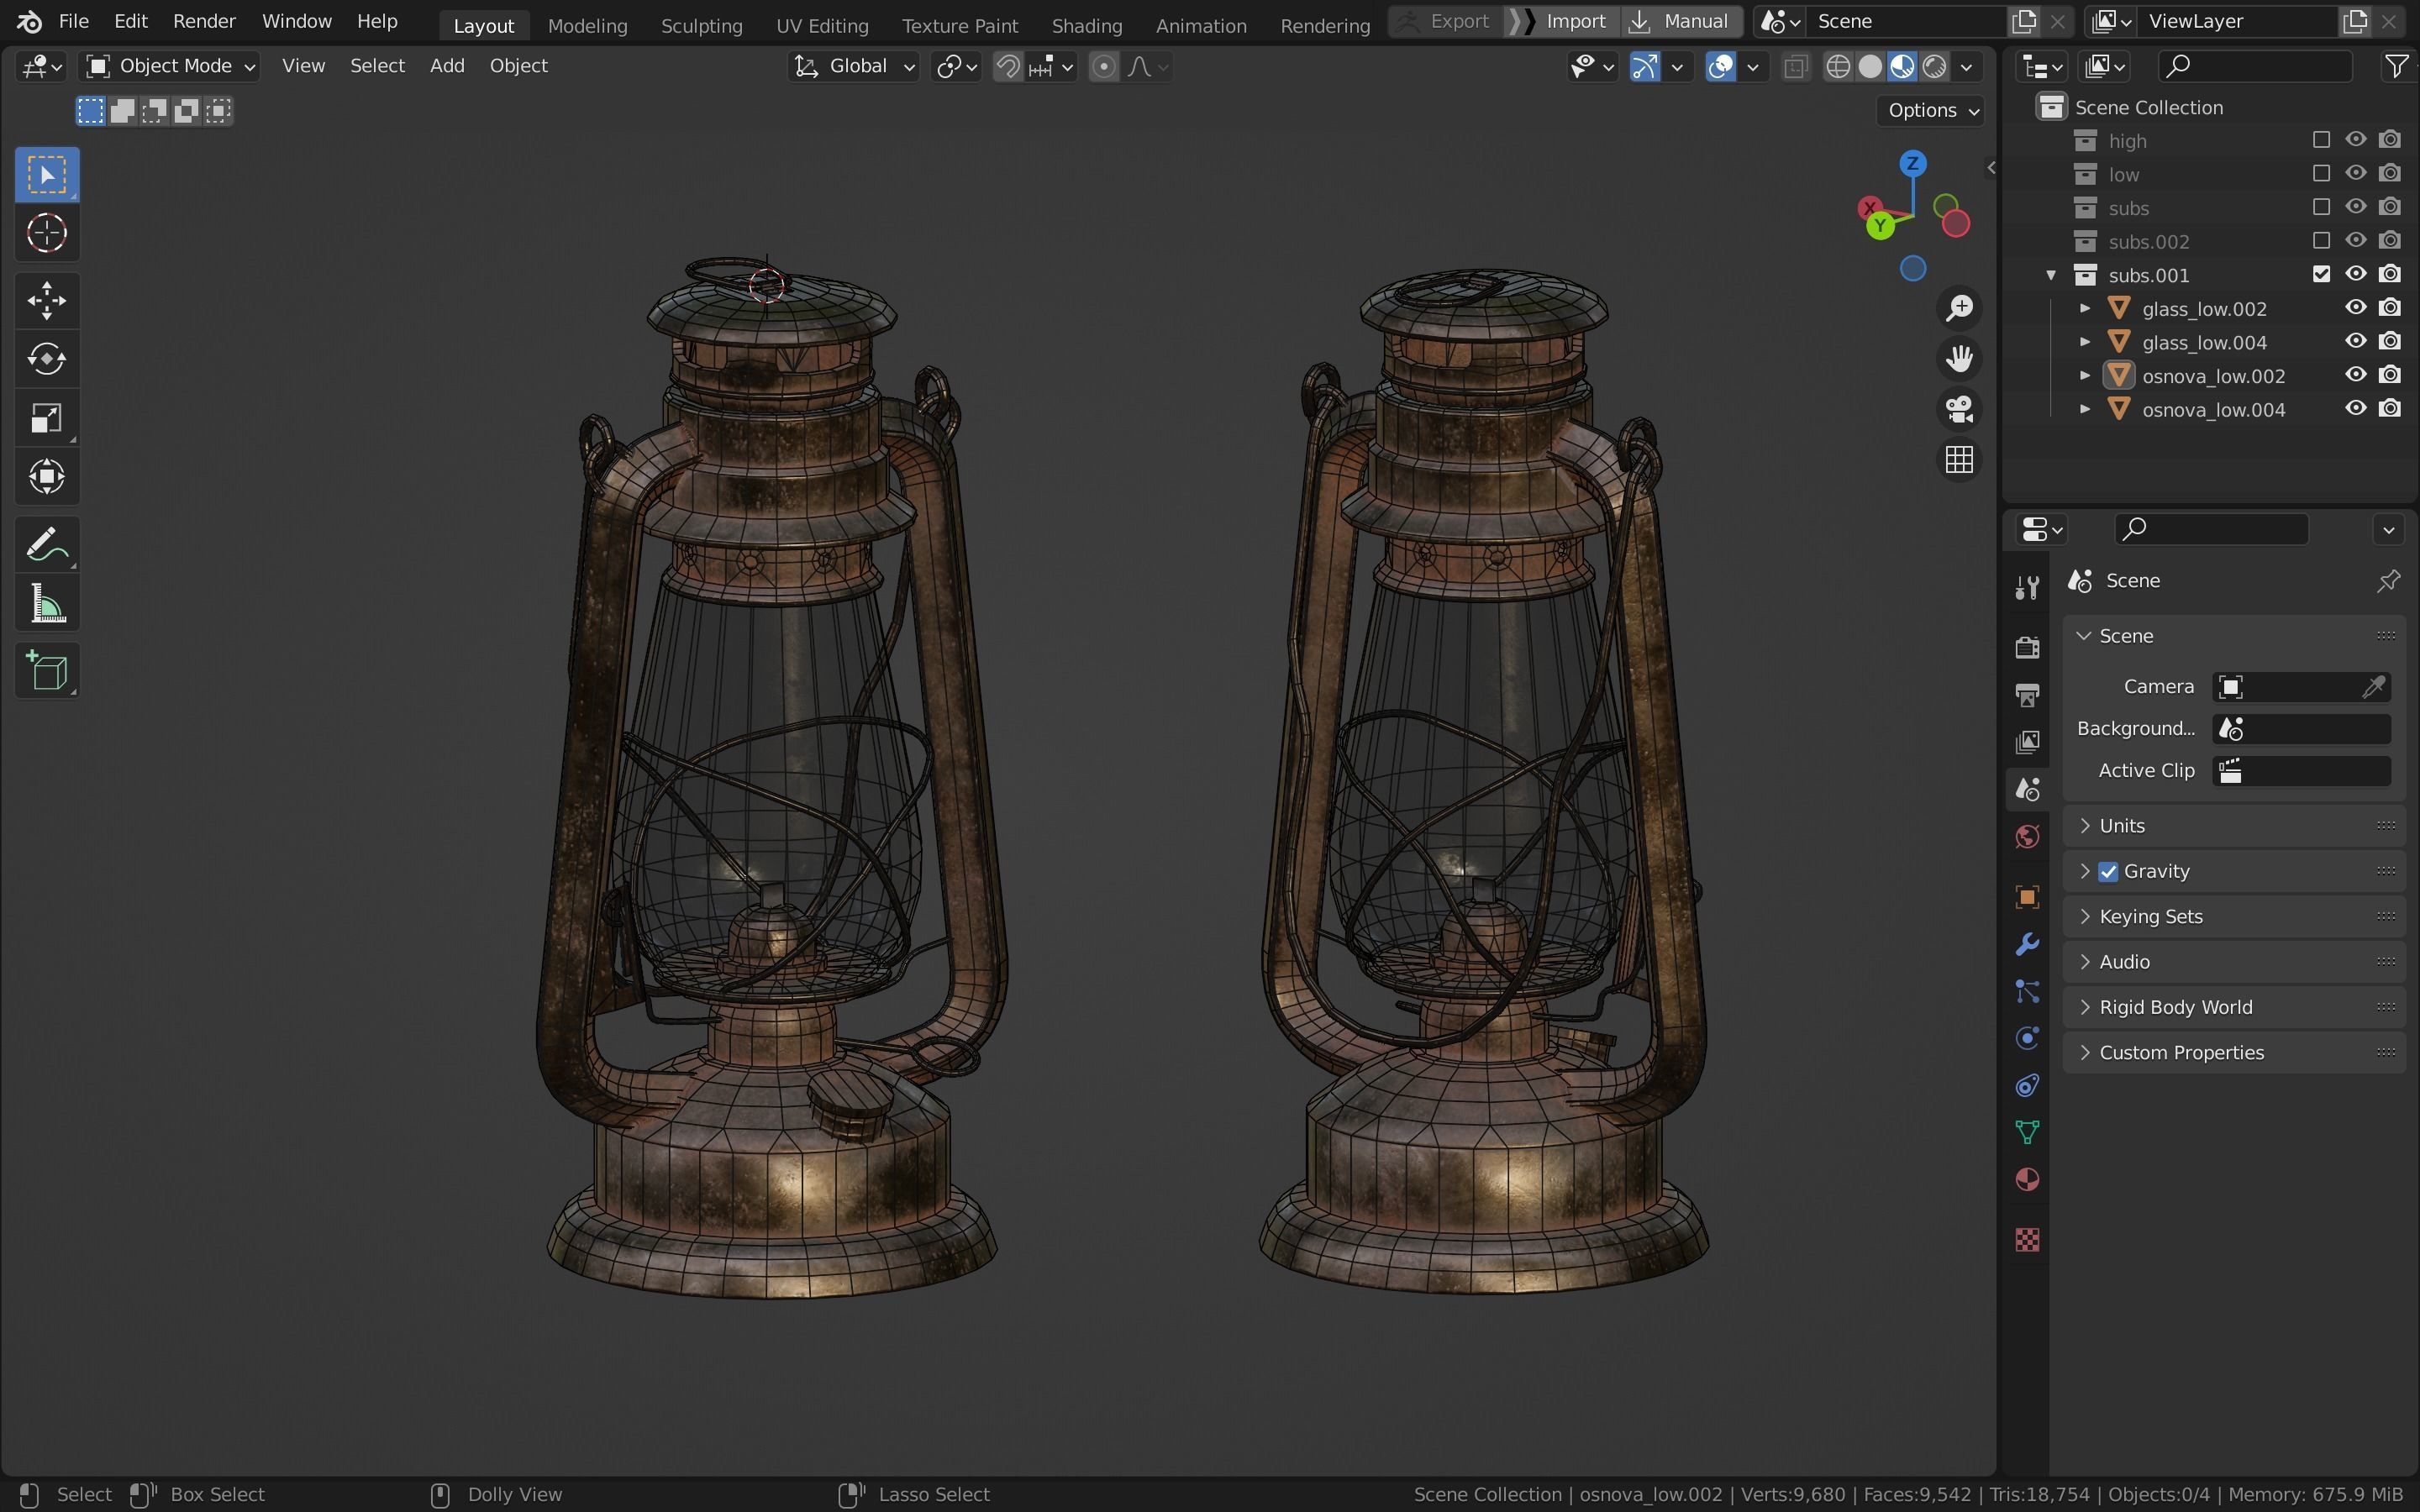Pick the Annotate tool
Viewport: 2420px width, 1512px height.
(47, 545)
